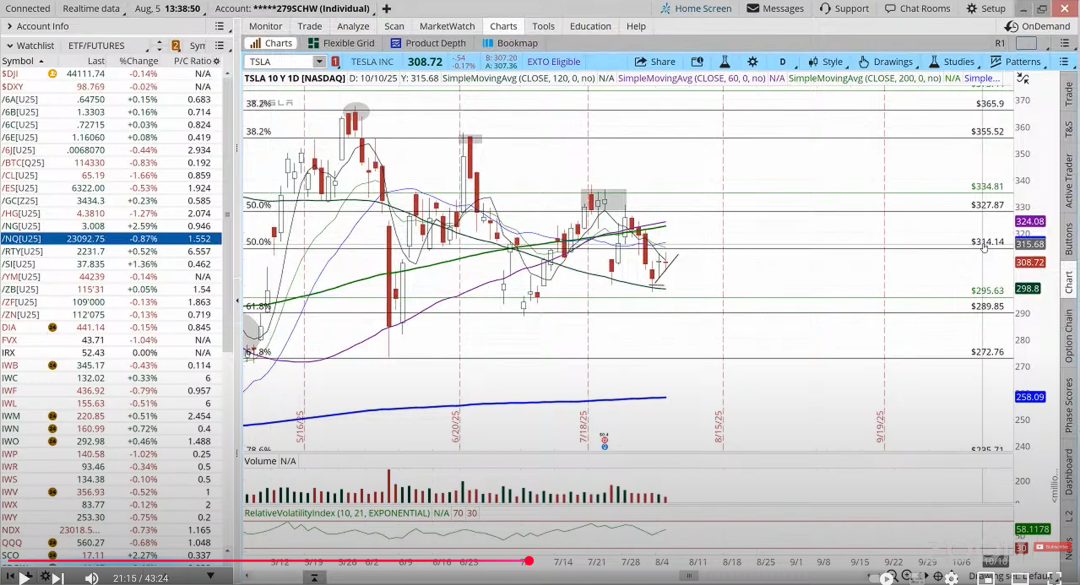Expand the Account Info section
Viewport: 1080px width, 585px height.
coord(10,26)
